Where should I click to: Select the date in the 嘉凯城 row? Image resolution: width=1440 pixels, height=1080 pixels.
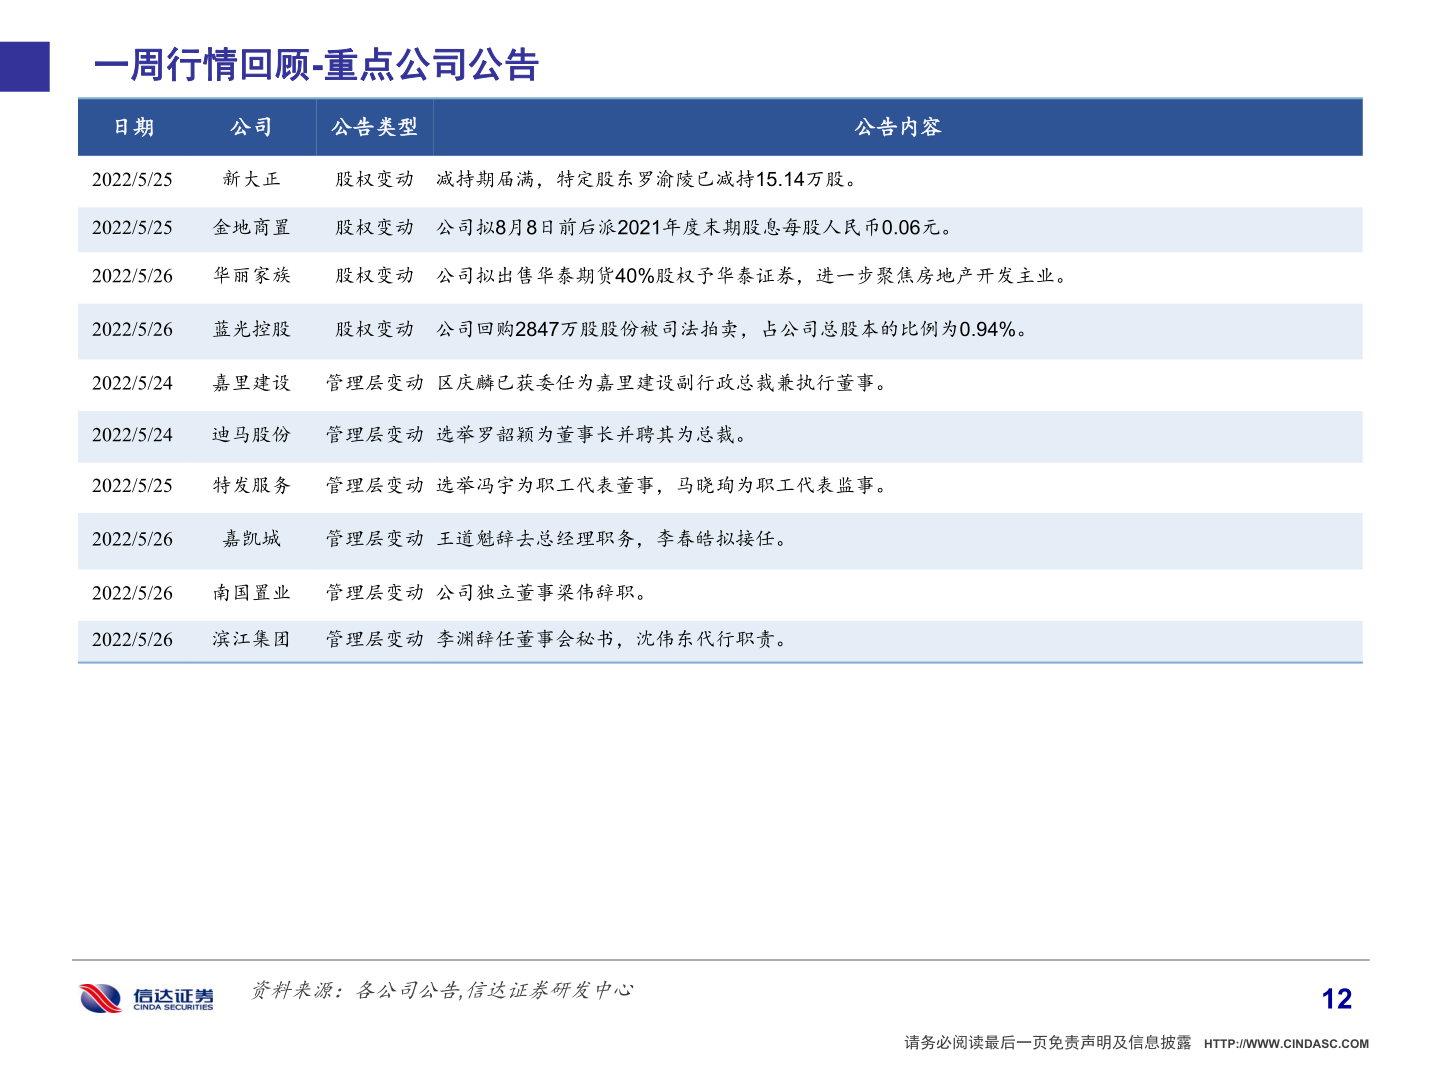pos(132,540)
